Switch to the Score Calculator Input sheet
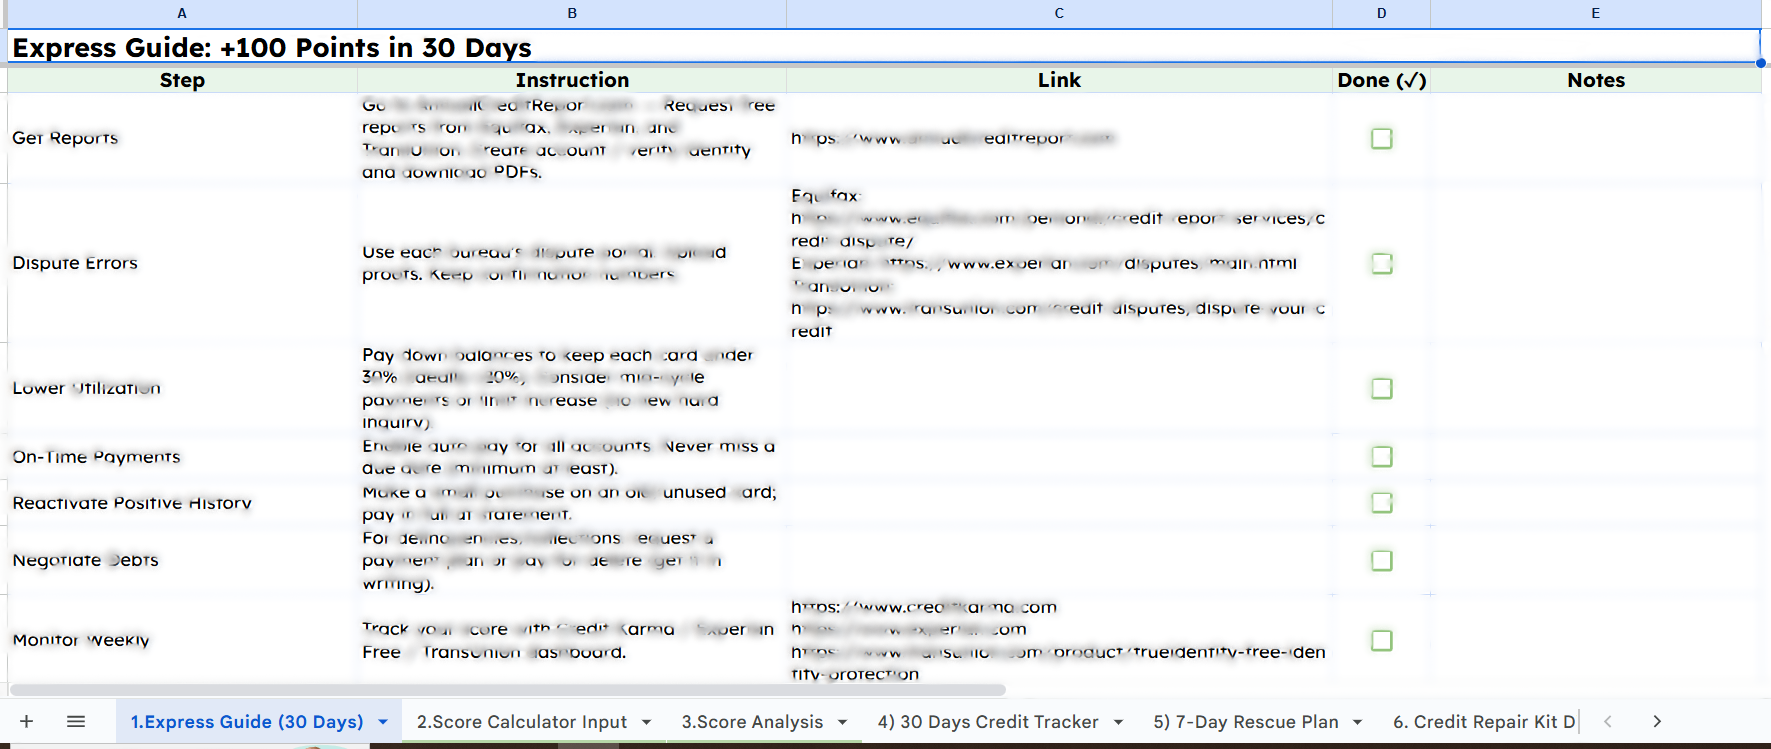This screenshot has height=749, width=1771. 521,722
